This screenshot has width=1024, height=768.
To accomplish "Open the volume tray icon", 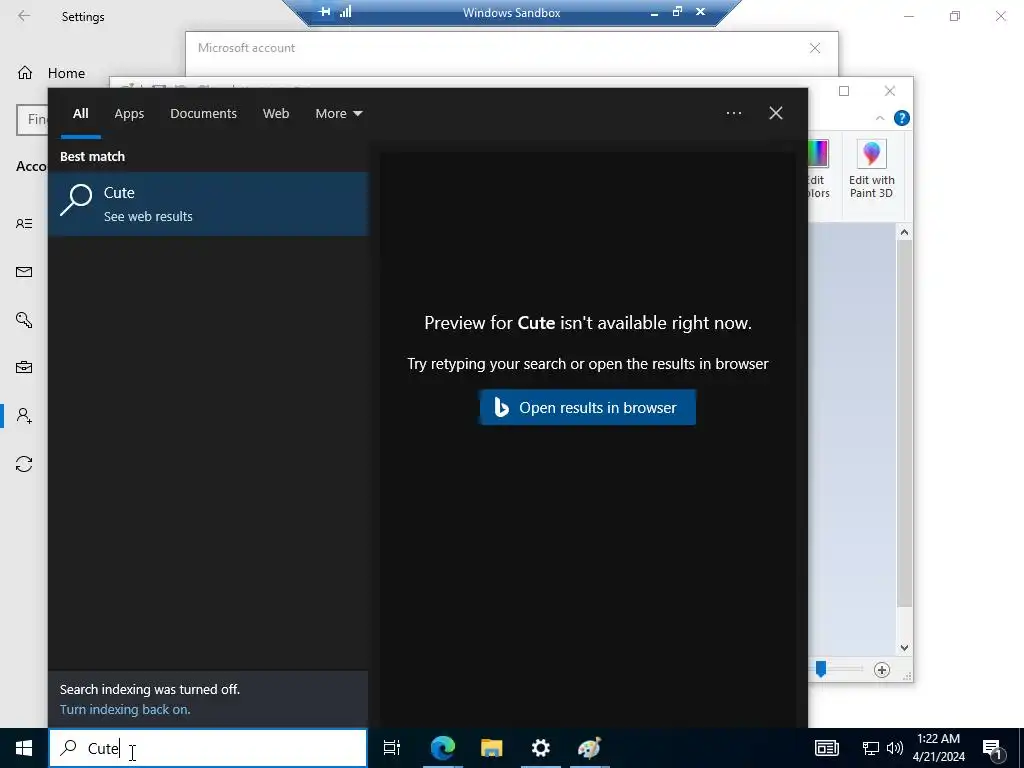I will click(895, 748).
